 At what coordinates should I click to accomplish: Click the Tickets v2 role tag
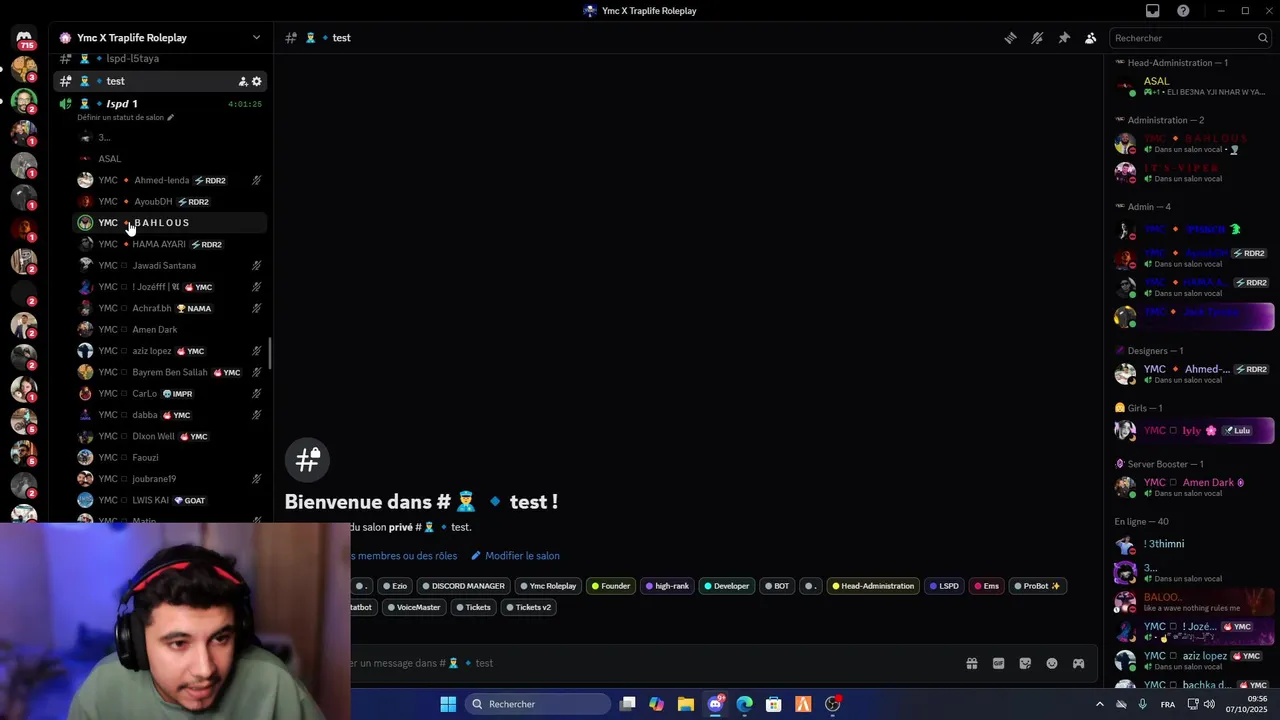(528, 607)
